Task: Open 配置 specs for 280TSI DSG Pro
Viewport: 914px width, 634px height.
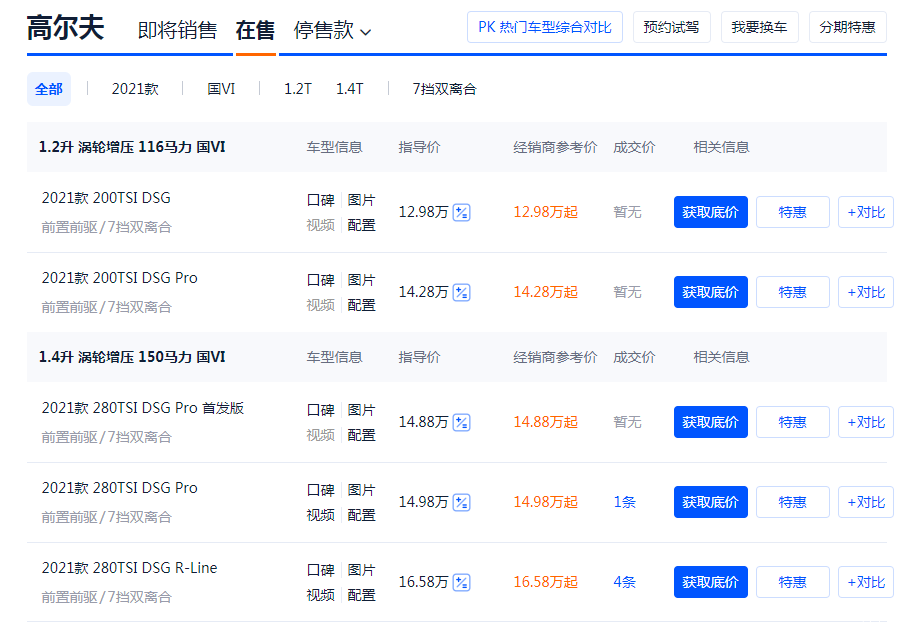Action: [x=361, y=515]
